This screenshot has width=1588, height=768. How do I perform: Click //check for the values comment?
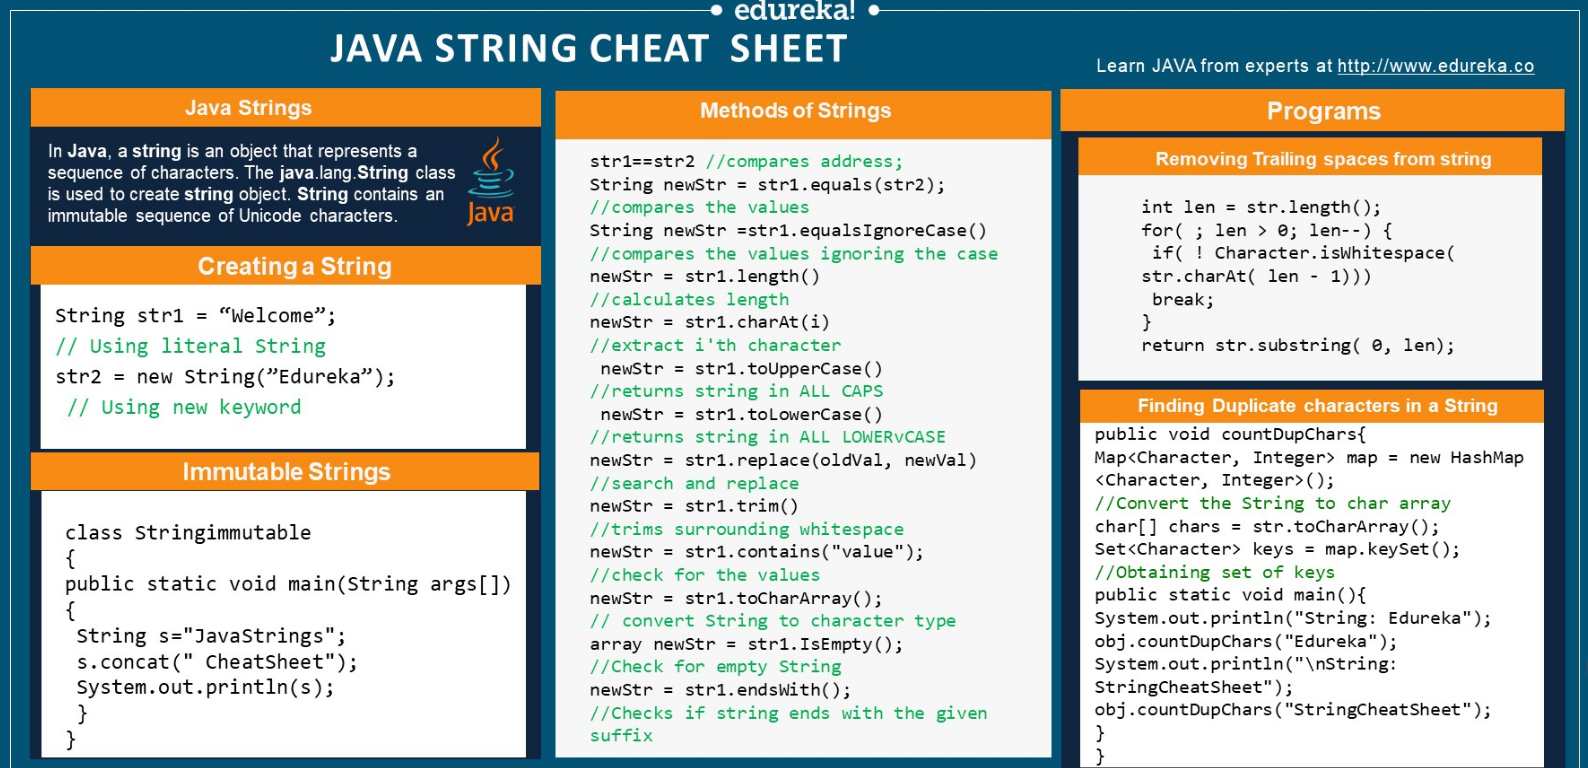pos(705,576)
